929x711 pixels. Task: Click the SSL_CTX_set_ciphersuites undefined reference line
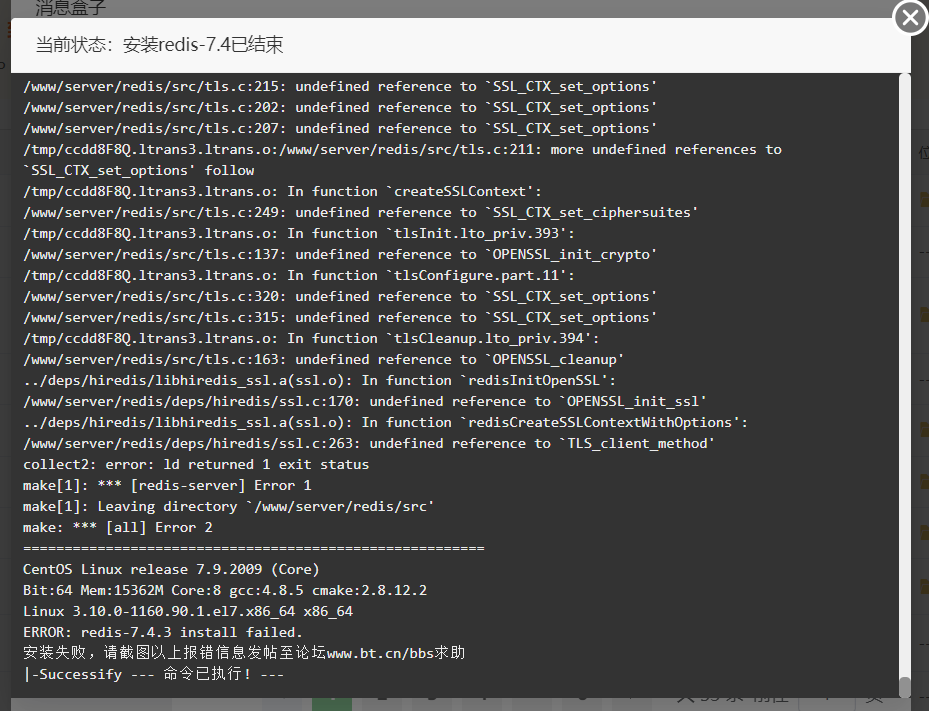click(360, 213)
